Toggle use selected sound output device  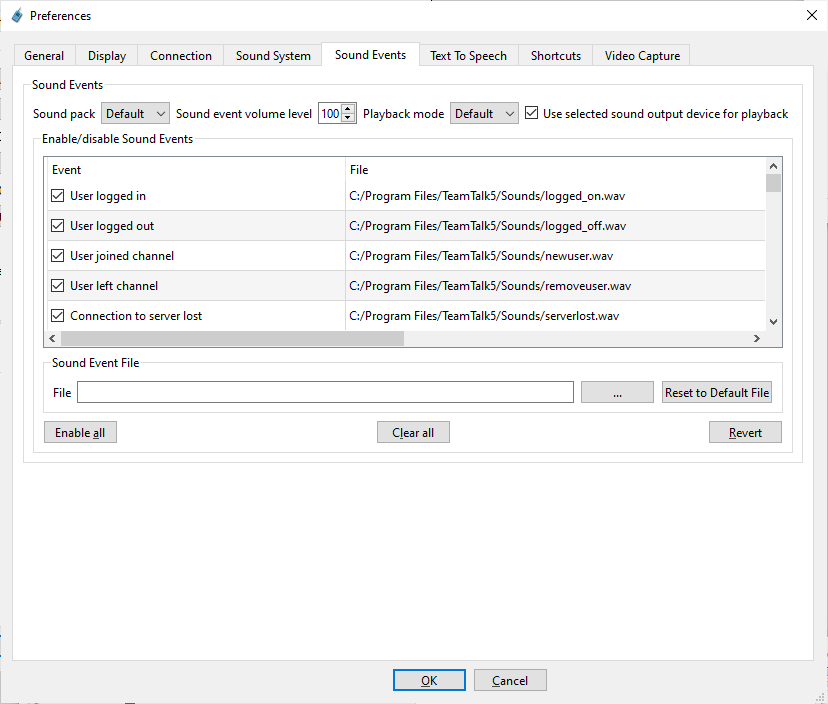[532, 114]
